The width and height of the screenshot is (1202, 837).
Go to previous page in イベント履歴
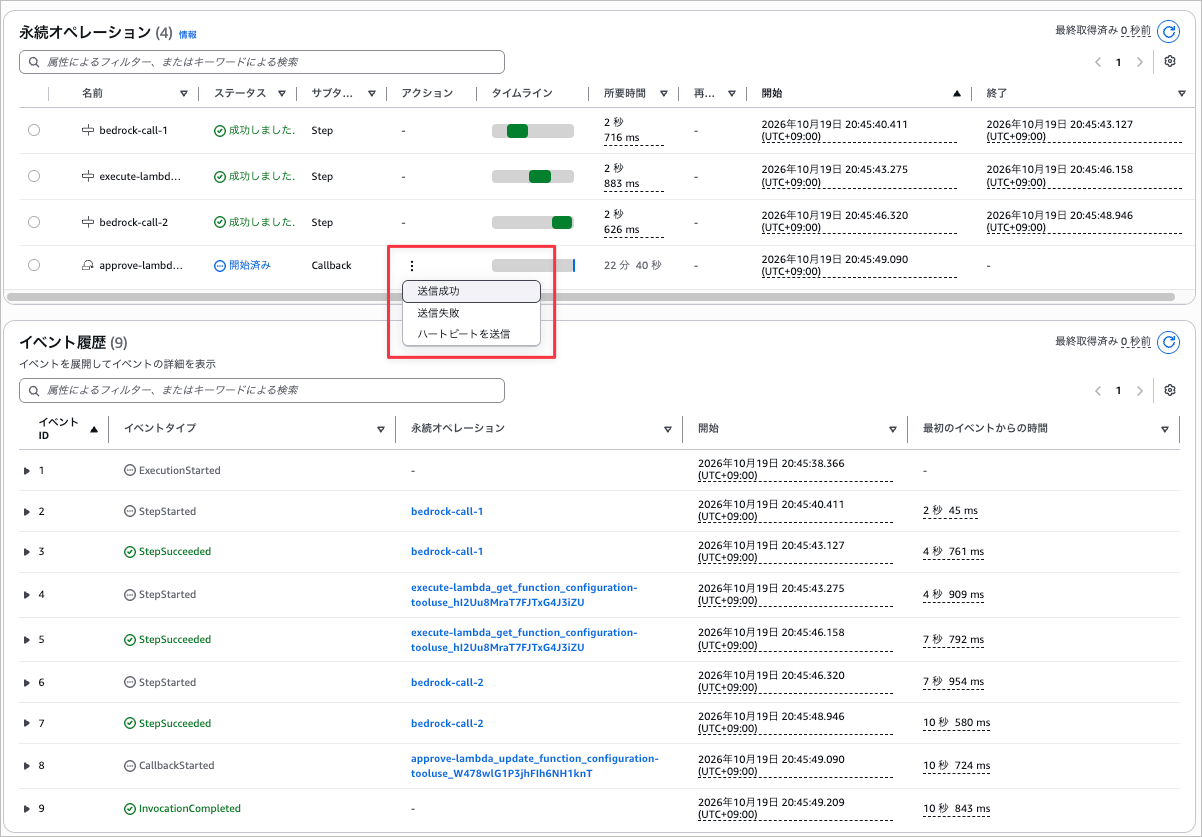tap(1098, 390)
